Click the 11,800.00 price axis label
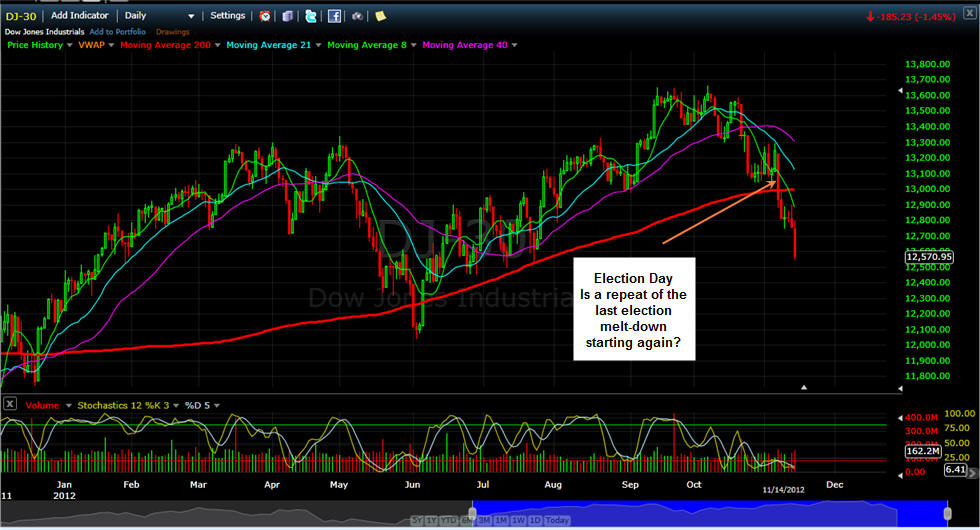 (x=928, y=376)
